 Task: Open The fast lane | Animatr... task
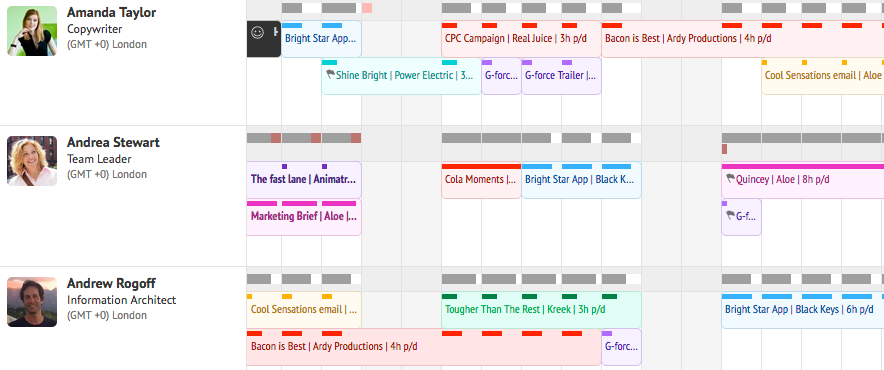pos(304,180)
